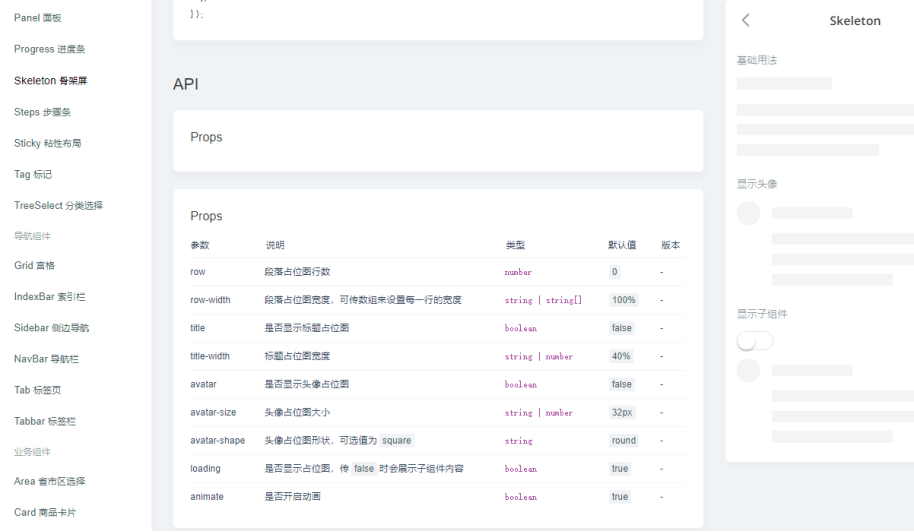914x532 pixels.
Task: Select Skeleton 骨架屏 in sidebar
Action: [x=51, y=80]
